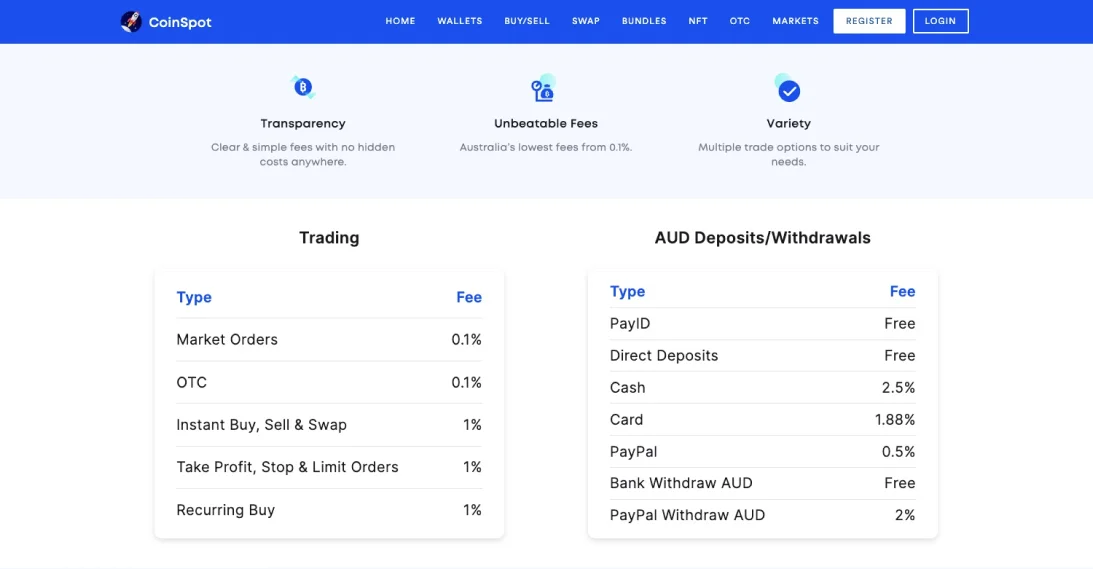Go to BUY/SELL in navigation
Viewport: 1093px width, 569px height.
coord(527,21)
